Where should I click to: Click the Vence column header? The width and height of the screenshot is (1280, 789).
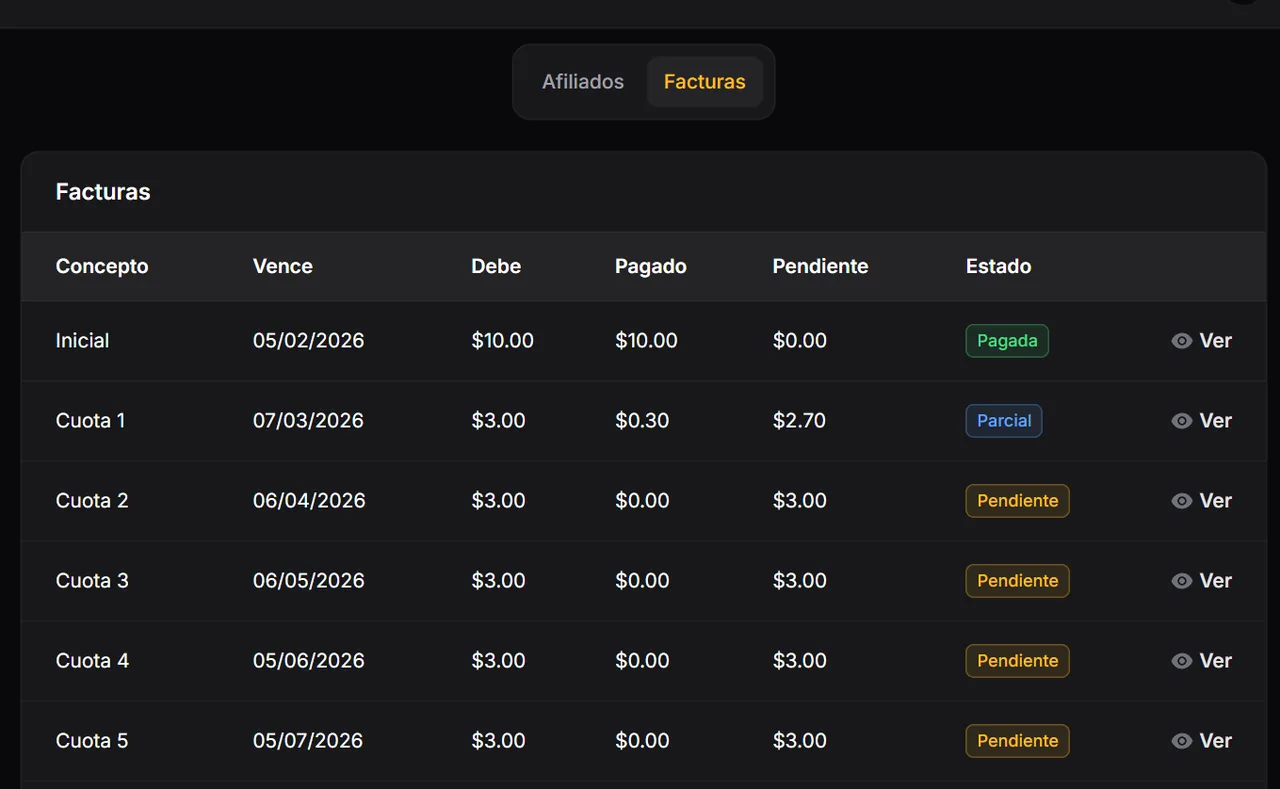283,266
